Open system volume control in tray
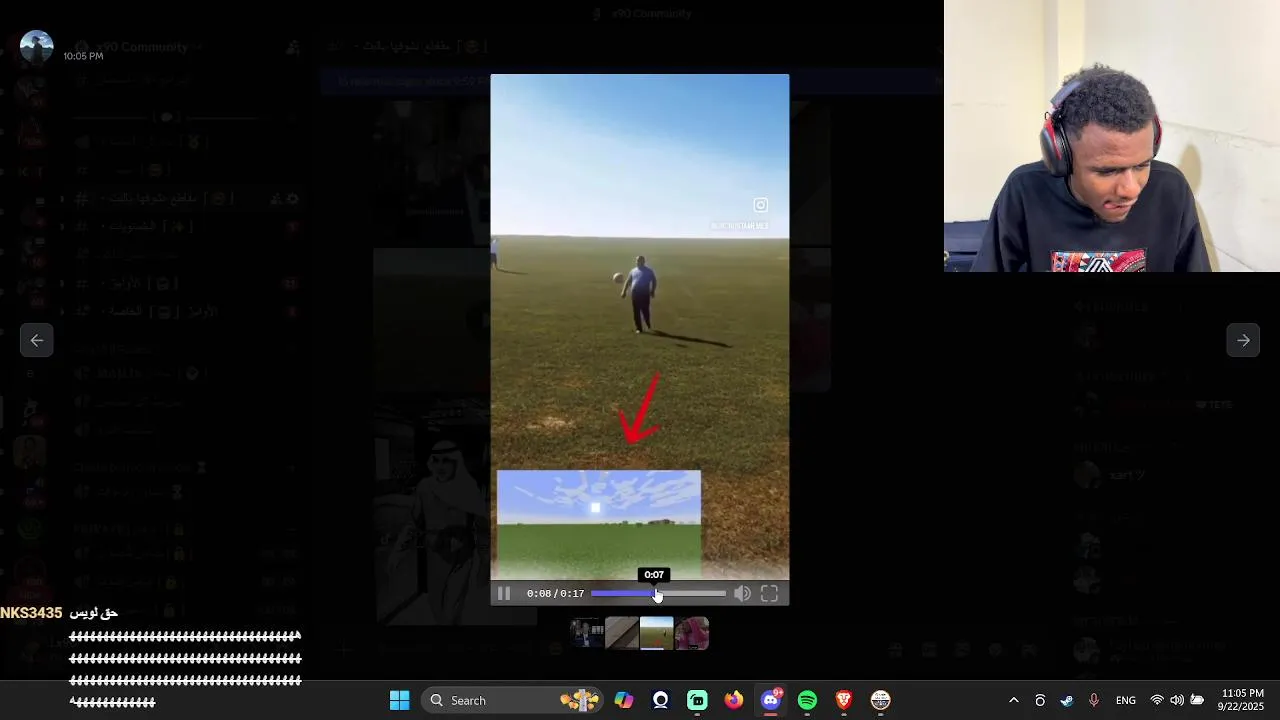 pos(1177,700)
